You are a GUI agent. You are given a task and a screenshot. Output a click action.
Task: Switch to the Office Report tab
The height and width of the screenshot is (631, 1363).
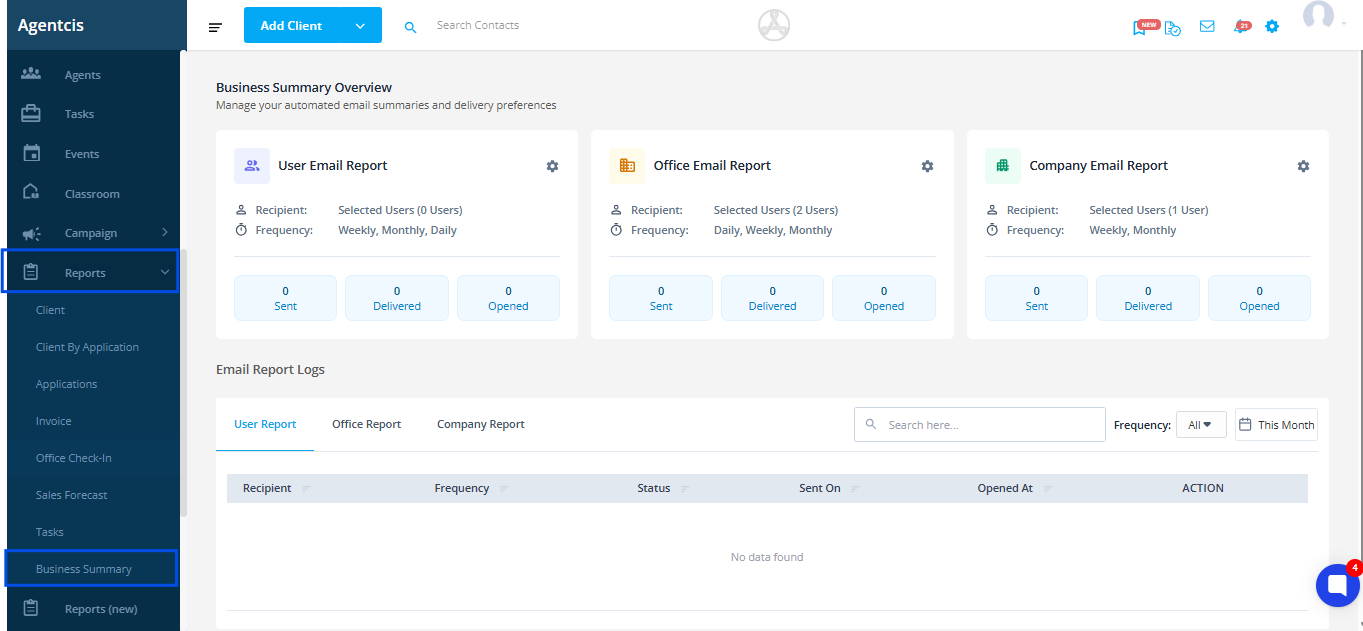(366, 424)
